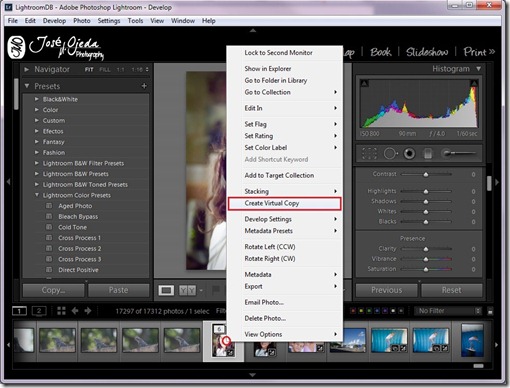Open Export submenu
Viewport: 510px width, 388px height.
click(285, 286)
